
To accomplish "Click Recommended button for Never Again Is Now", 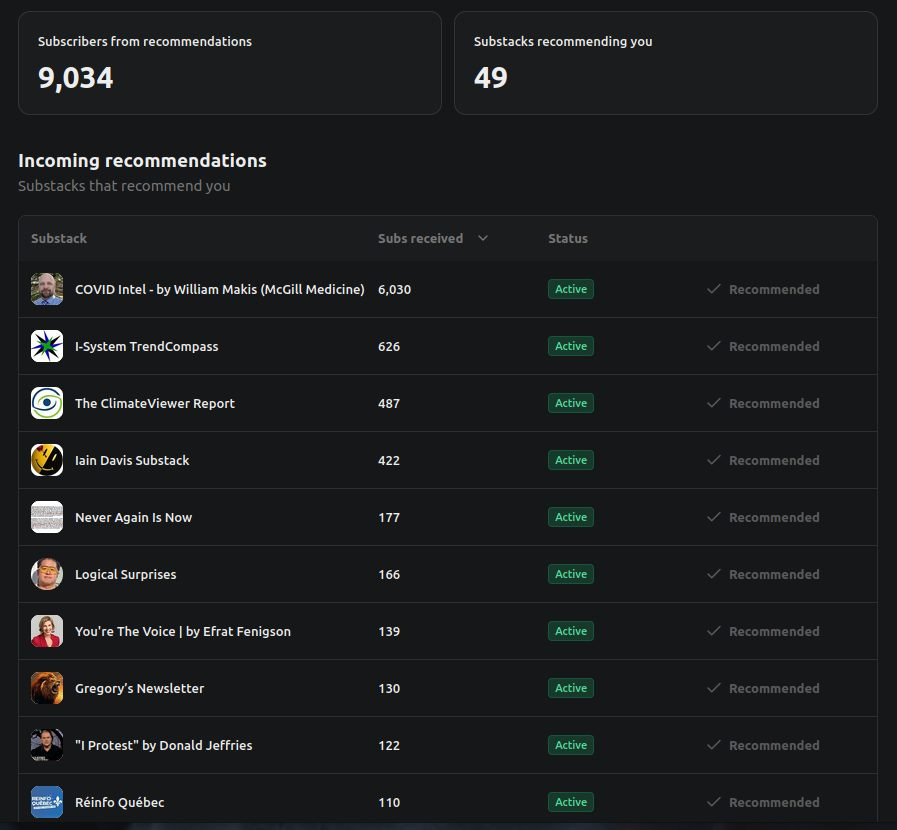I will click(x=763, y=518).
